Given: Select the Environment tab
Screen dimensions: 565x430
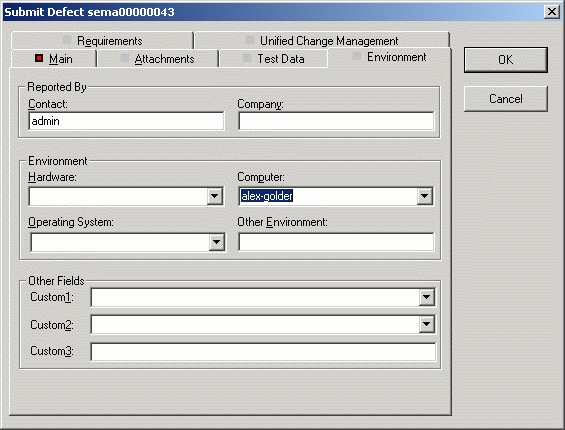Looking at the screenshot, I should (390, 57).
